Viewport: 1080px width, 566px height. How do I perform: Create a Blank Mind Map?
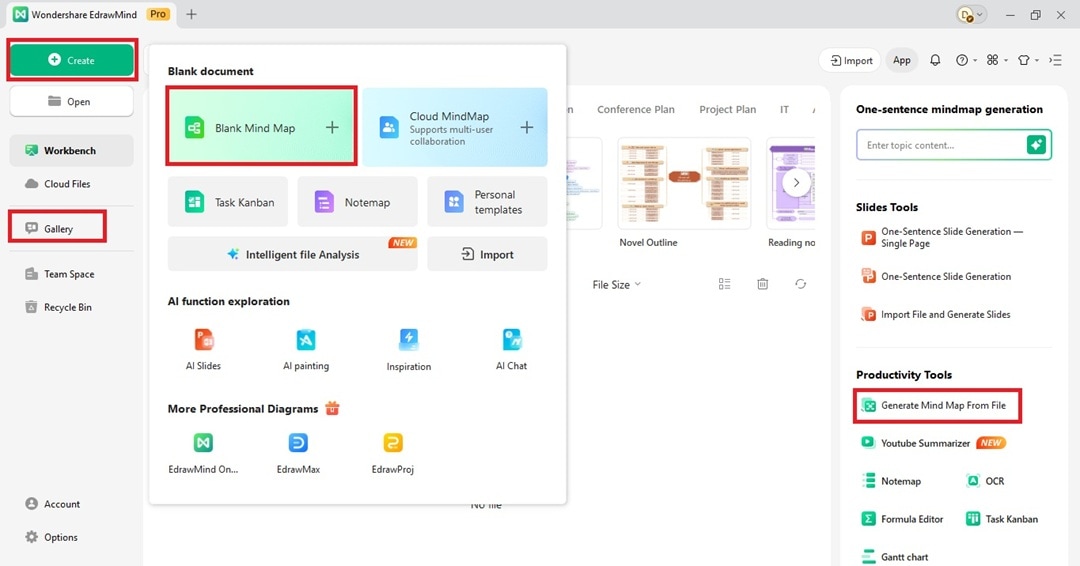pos(262,127)
